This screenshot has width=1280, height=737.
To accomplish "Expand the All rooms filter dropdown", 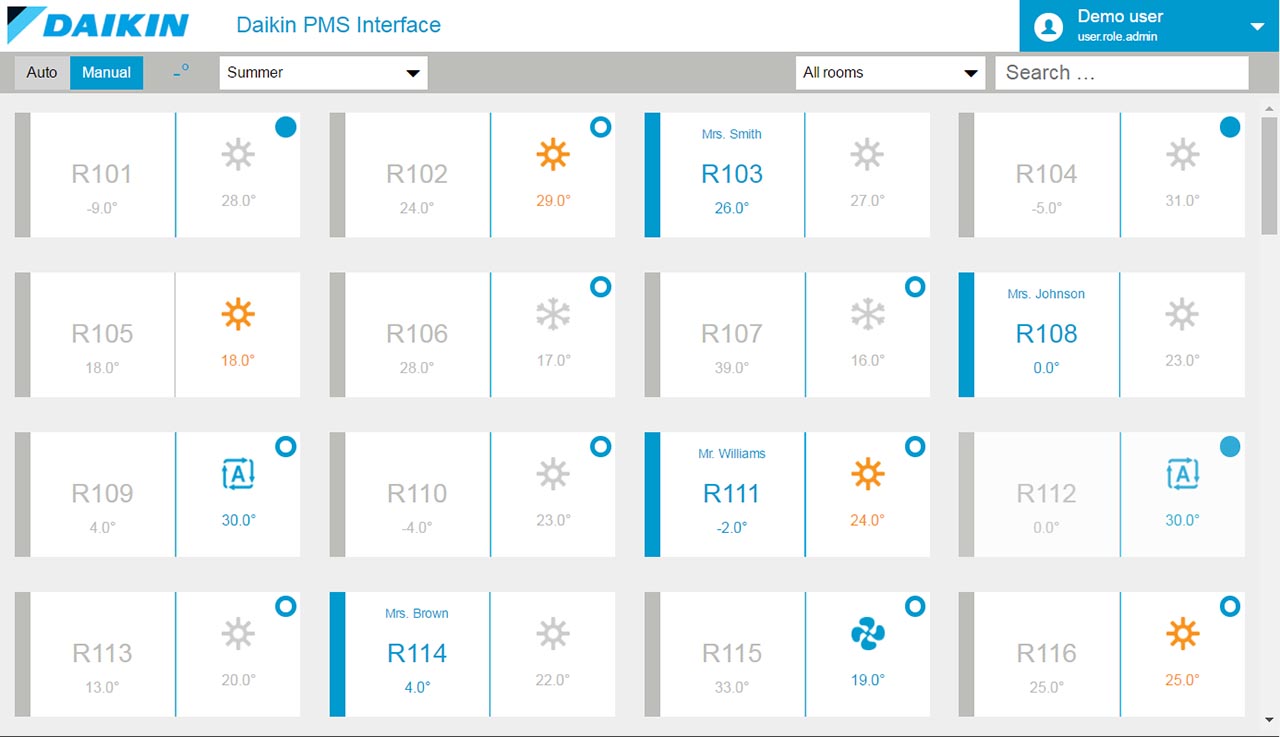I will tap(889, 73).
